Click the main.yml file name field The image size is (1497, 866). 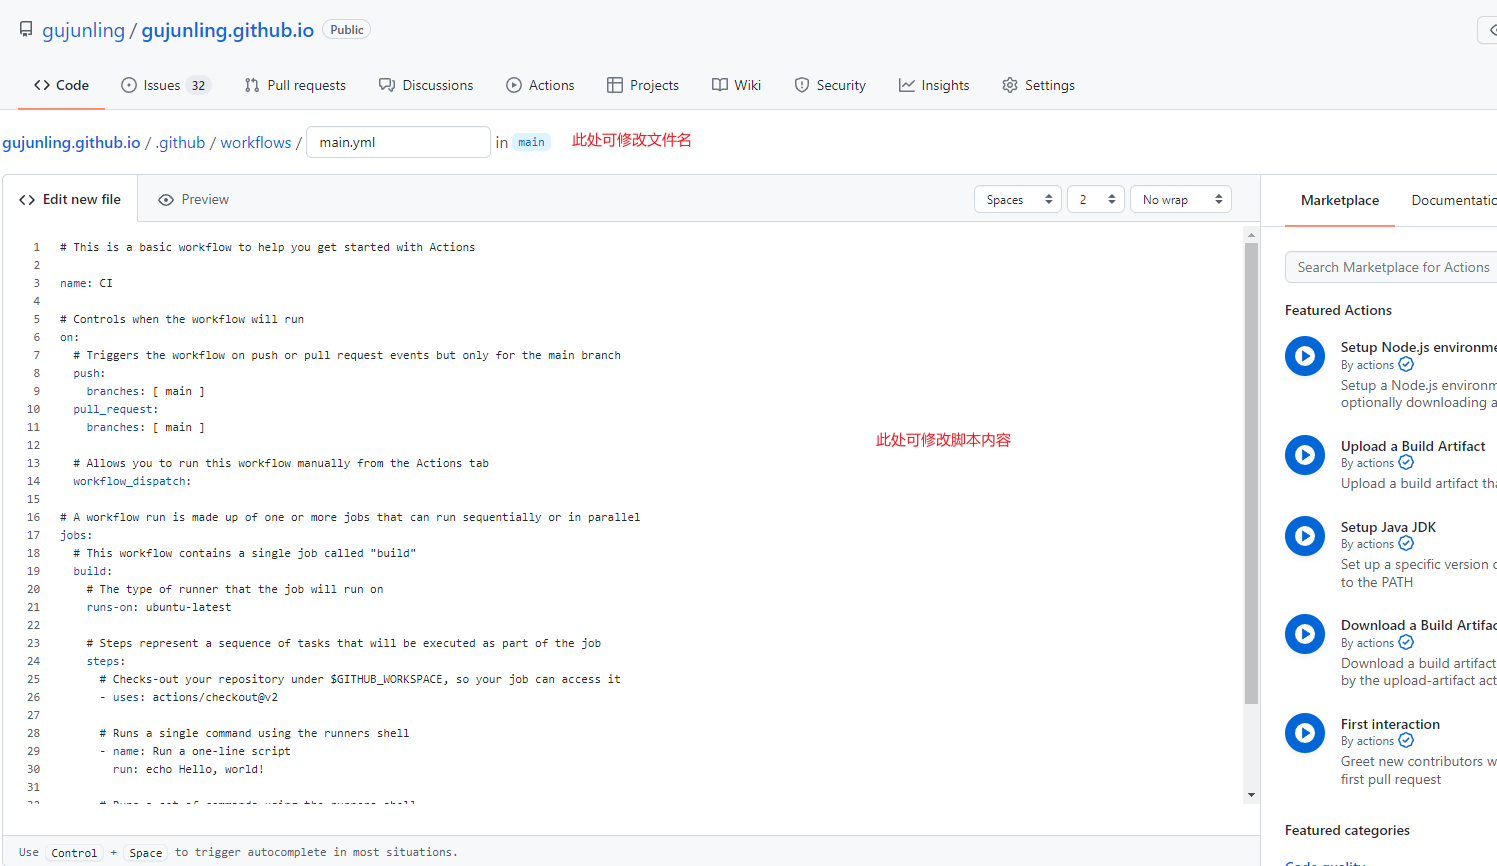click(x=397, y=143)
